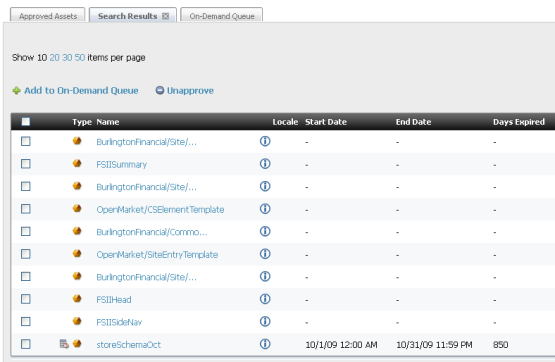555x362 pixels.
Task: Select the storeSchemaOct row checkbox
Action: 25,344
